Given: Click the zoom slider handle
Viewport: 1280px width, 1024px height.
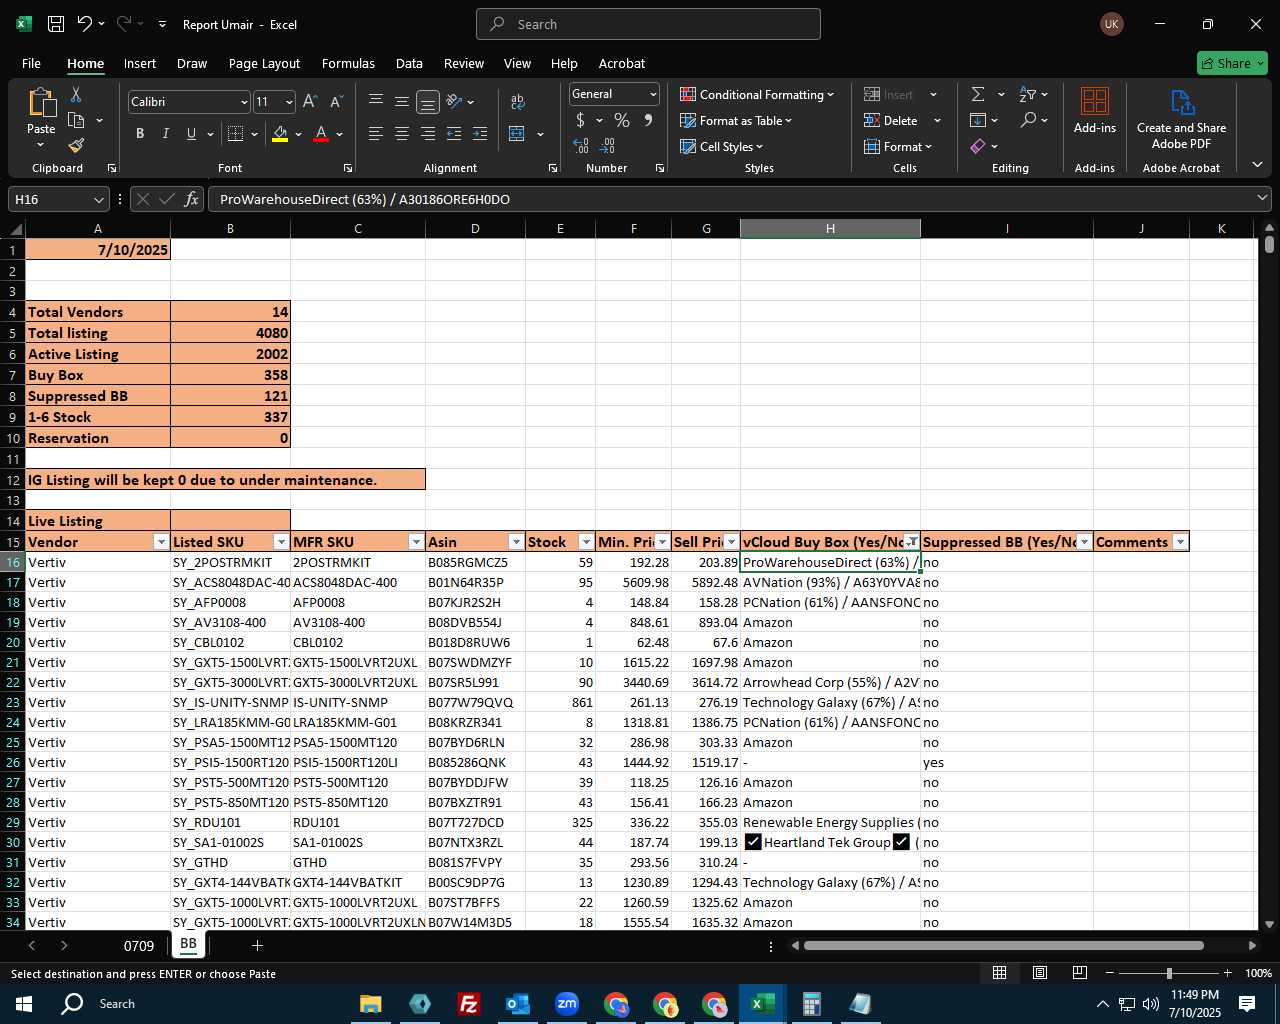Looking at the screenshot, I should pos(1169,973).
